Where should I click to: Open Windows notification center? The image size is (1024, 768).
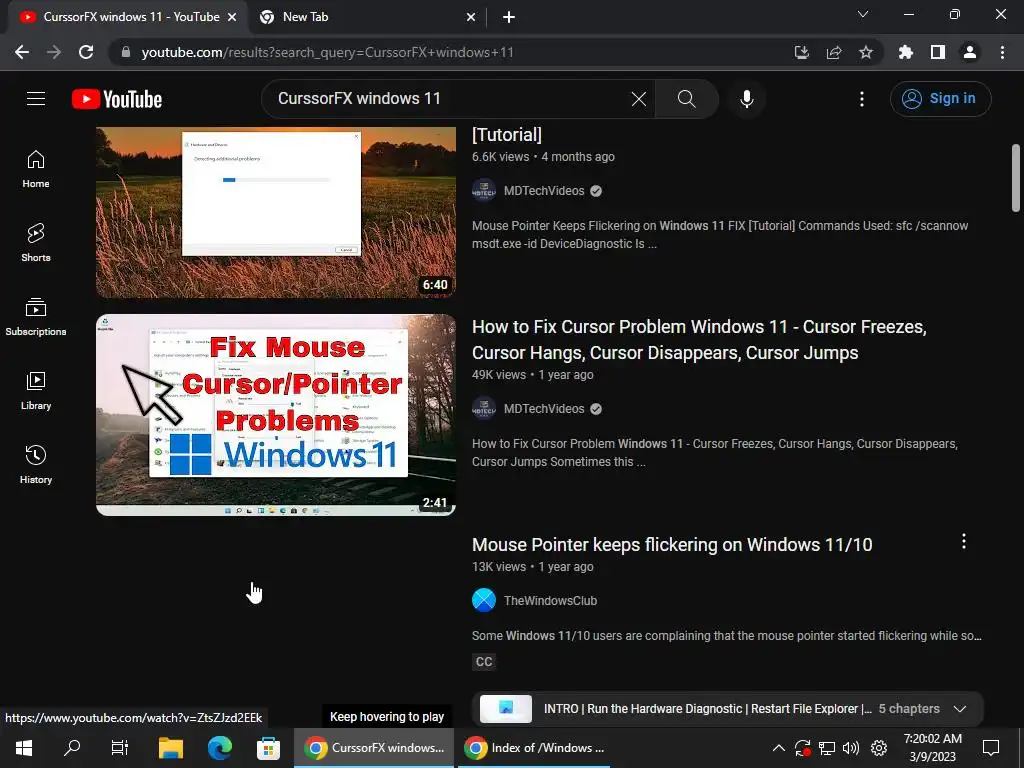991,748
